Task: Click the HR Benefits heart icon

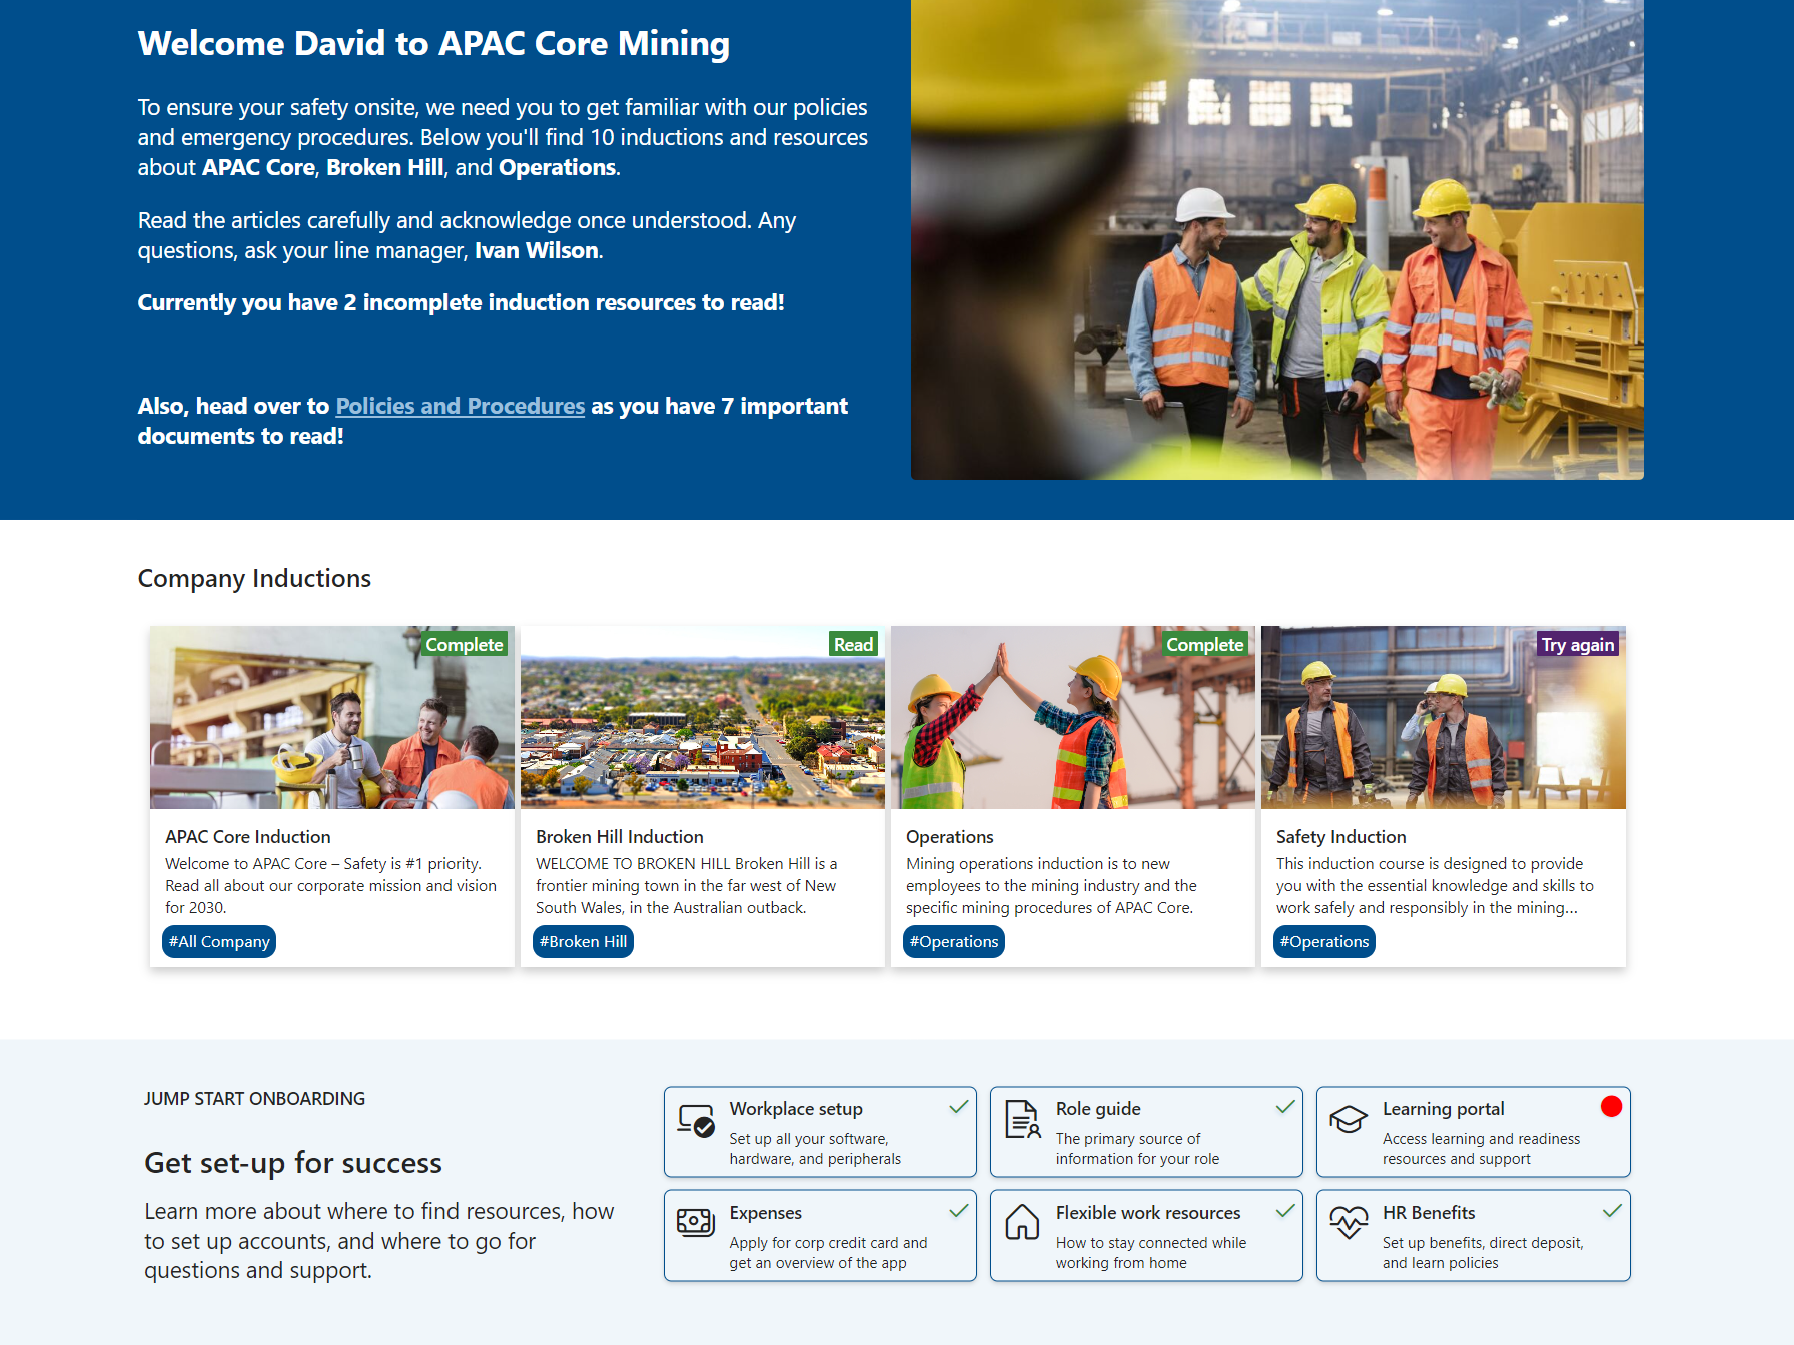Action: [x=1348, y=1222]
